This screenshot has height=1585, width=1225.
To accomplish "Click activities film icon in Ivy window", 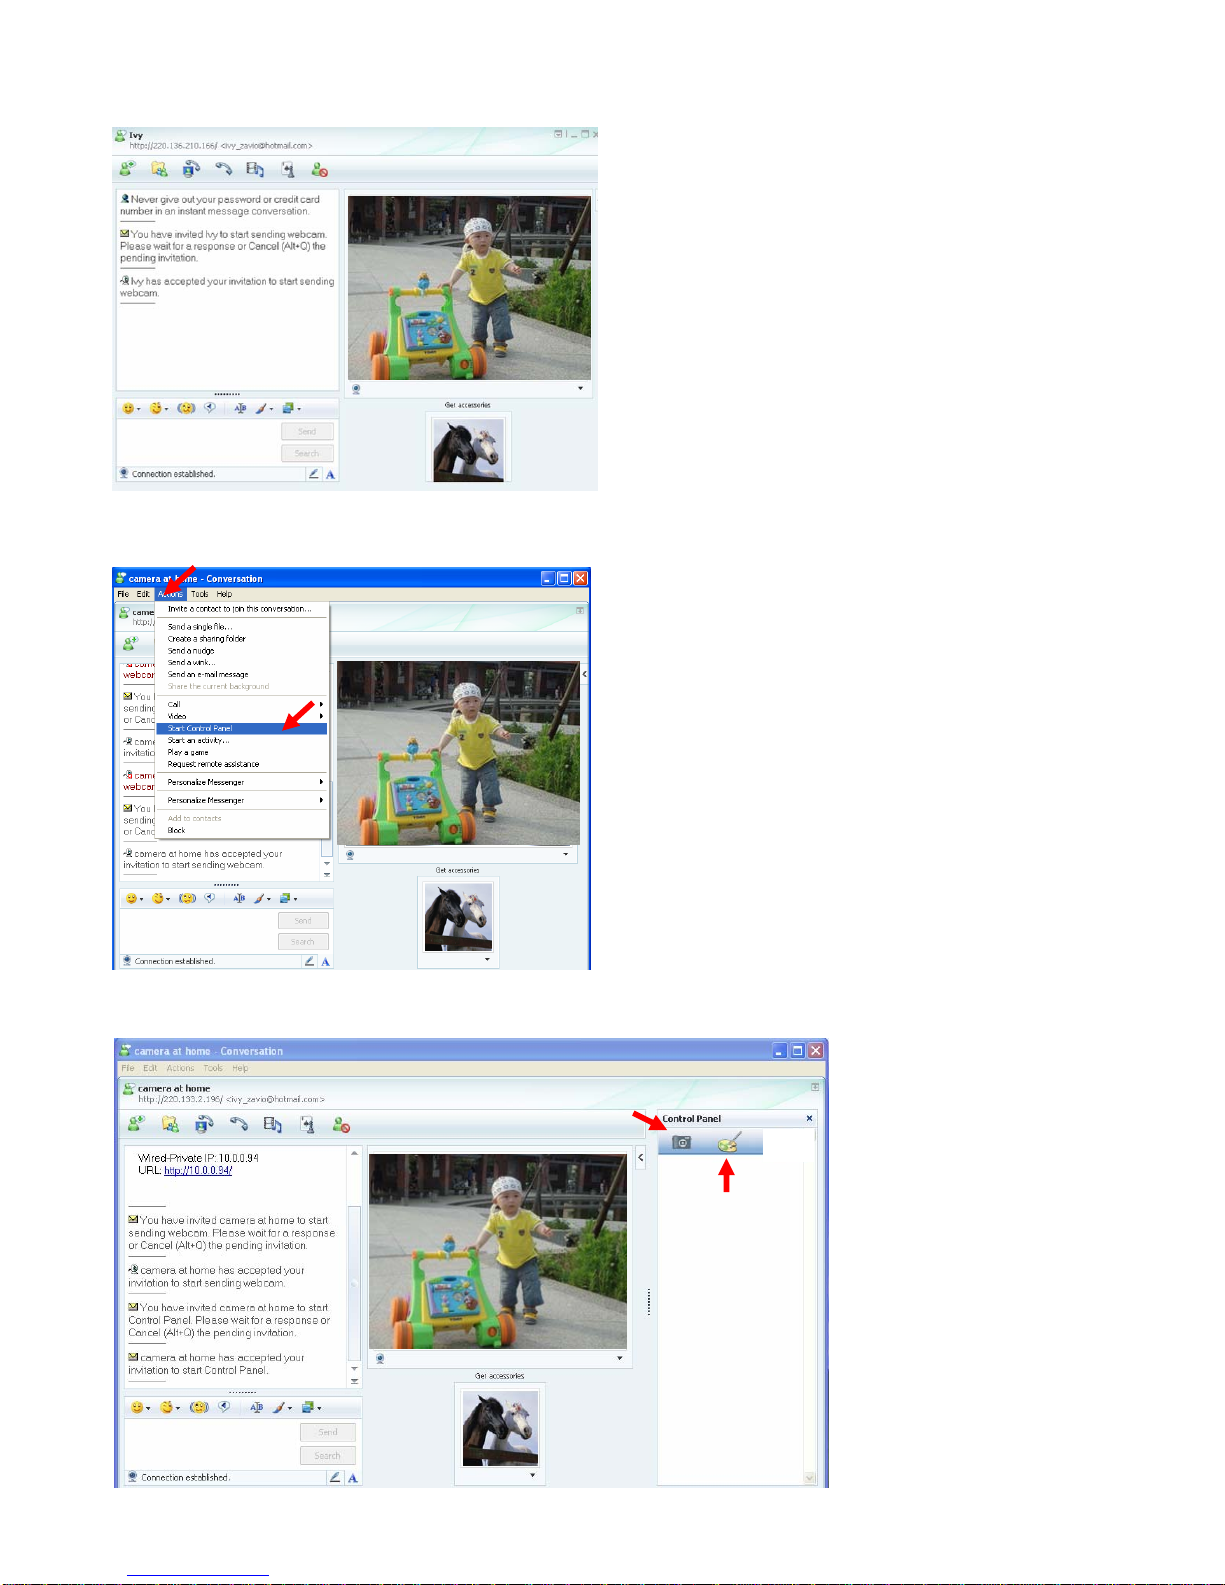I will coord(255,170).
